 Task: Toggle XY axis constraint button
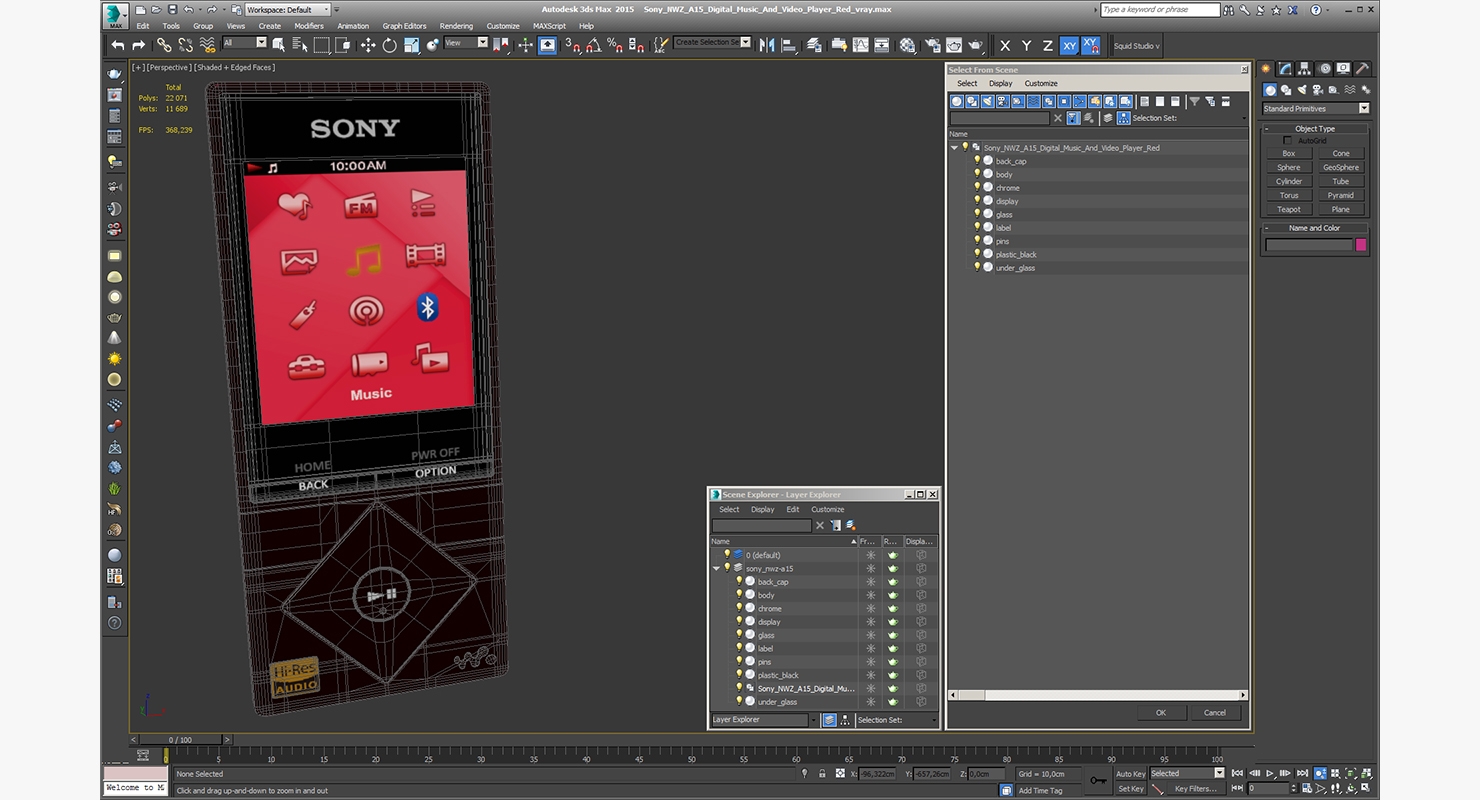[x=1069, y=45]
